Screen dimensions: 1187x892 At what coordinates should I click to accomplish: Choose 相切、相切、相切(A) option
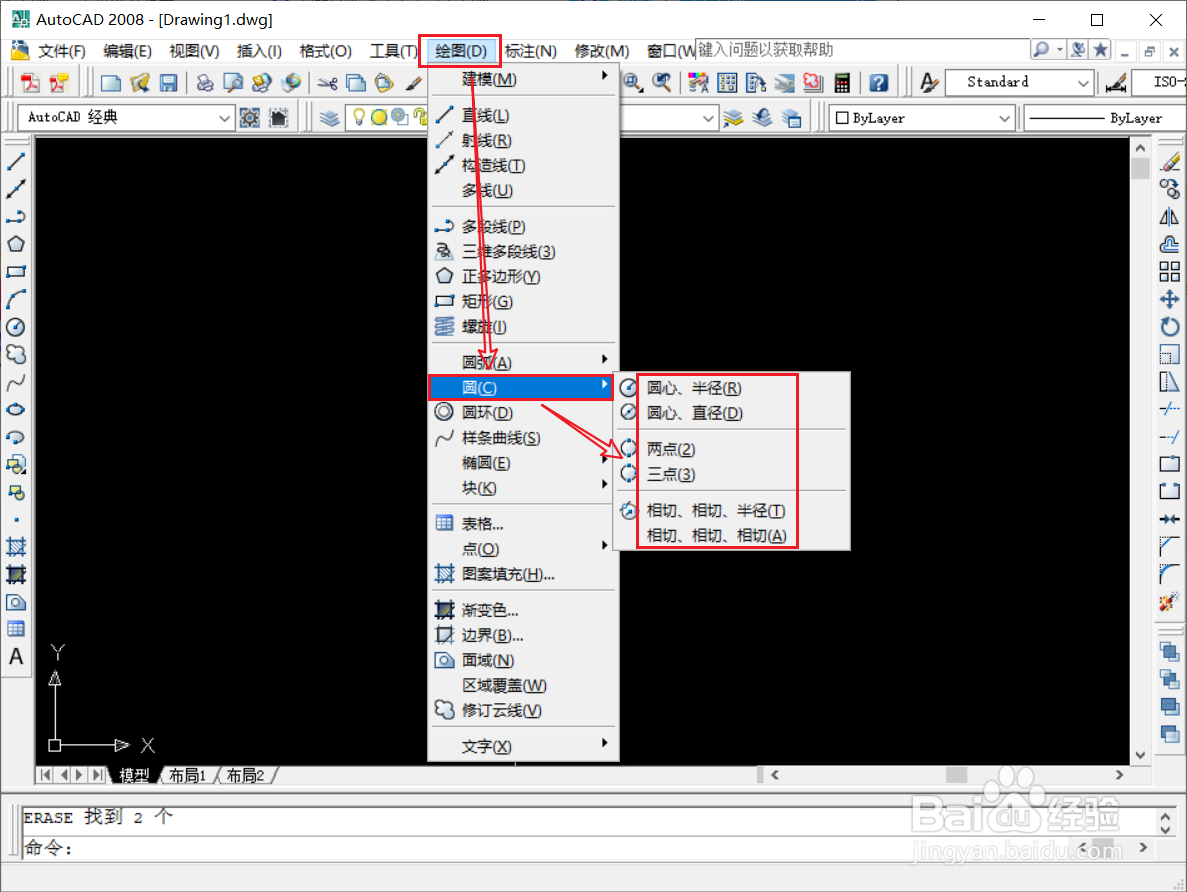731,535
